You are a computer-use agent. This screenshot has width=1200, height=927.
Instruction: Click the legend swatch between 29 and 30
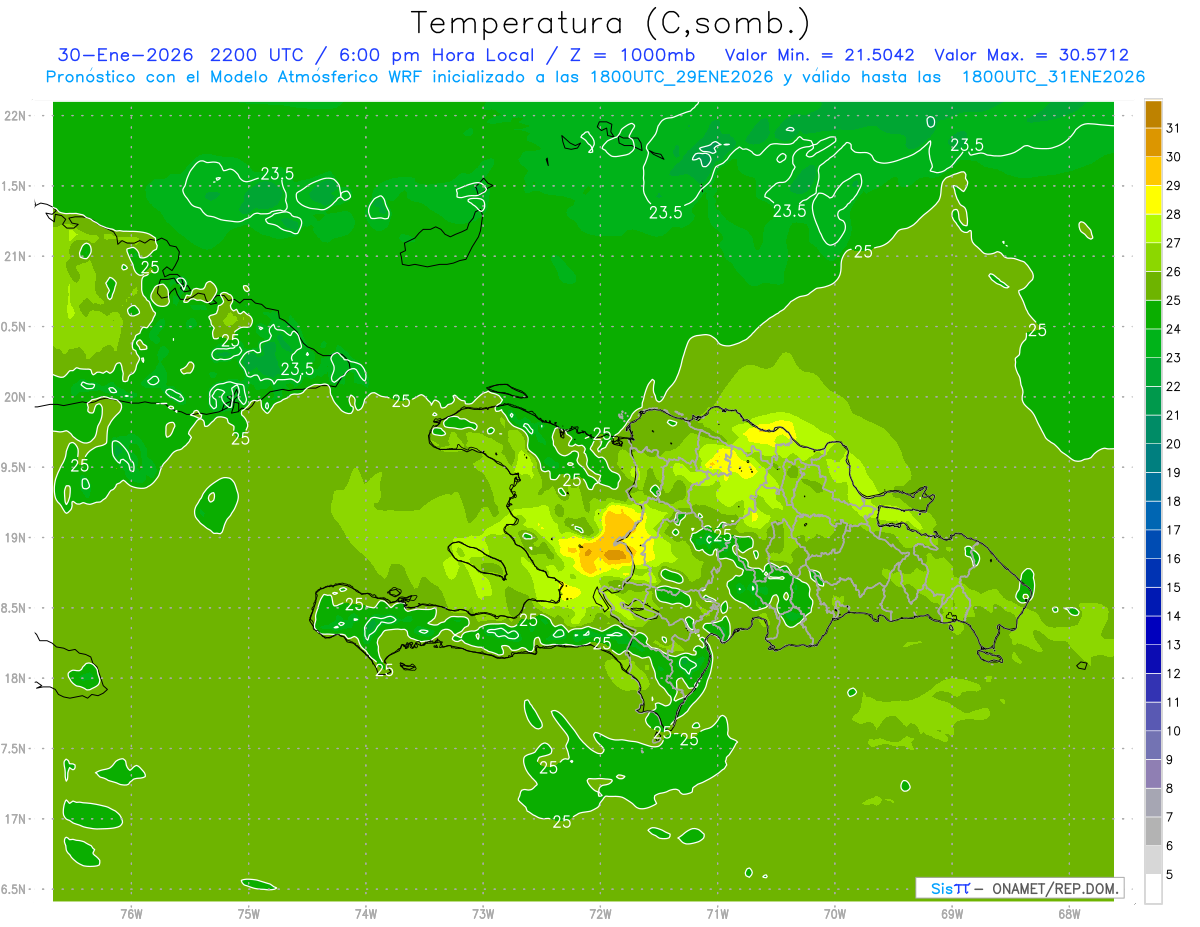click(1153, 171)
